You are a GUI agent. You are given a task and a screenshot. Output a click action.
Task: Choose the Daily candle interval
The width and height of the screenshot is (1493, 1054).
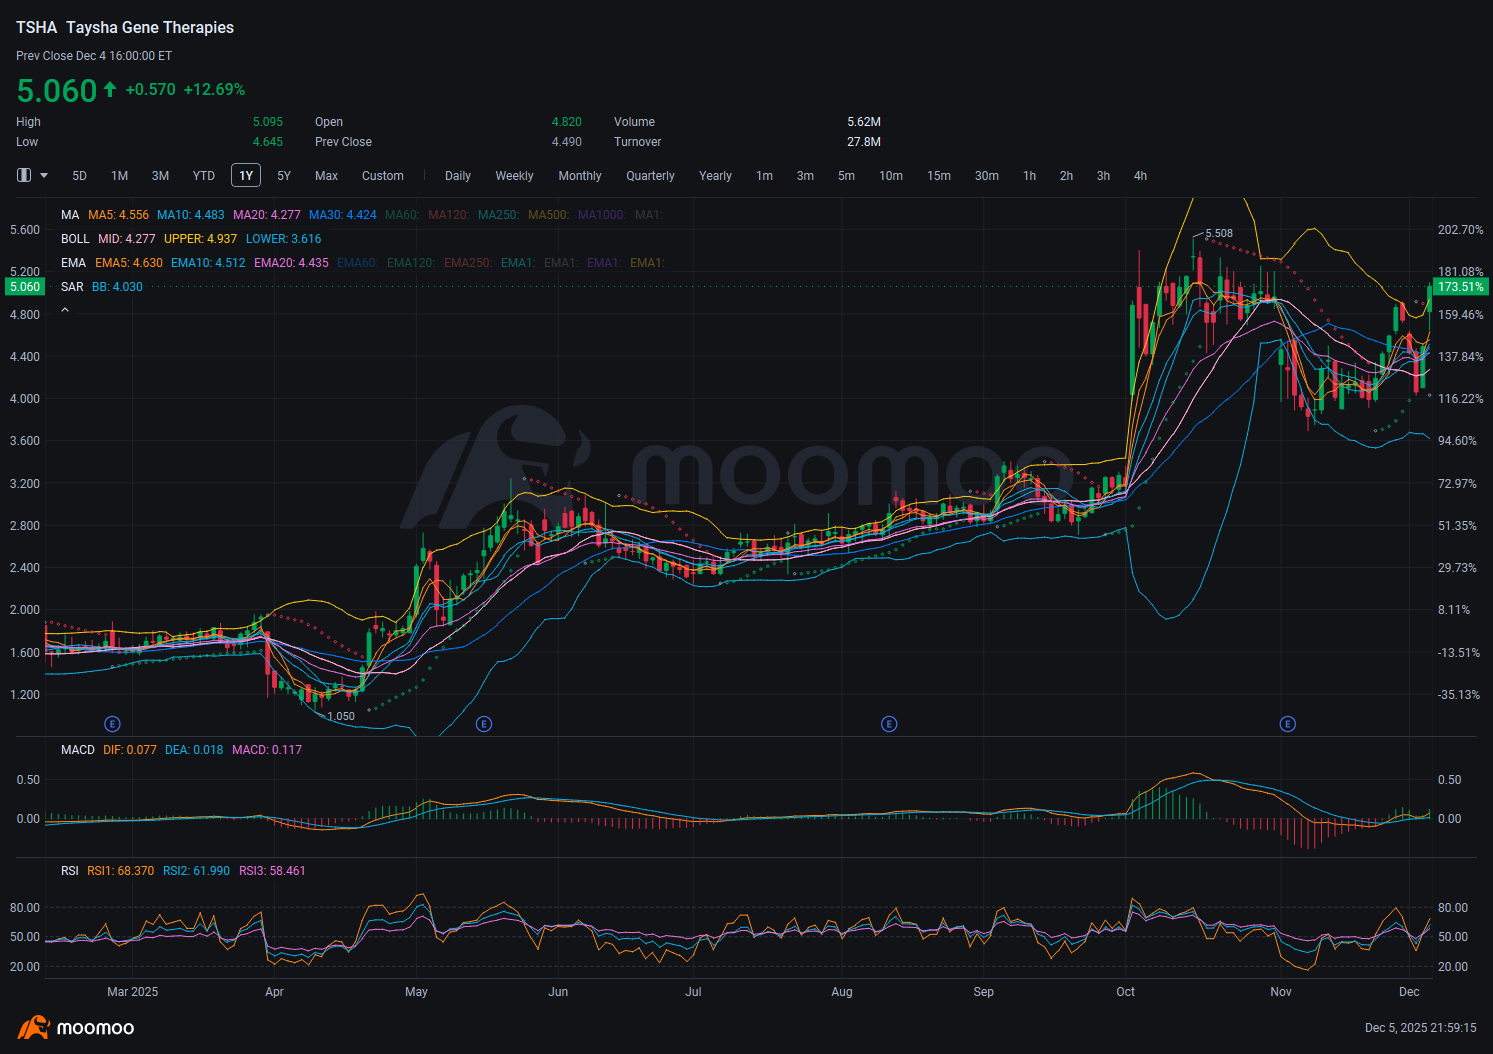click(458, 176)
